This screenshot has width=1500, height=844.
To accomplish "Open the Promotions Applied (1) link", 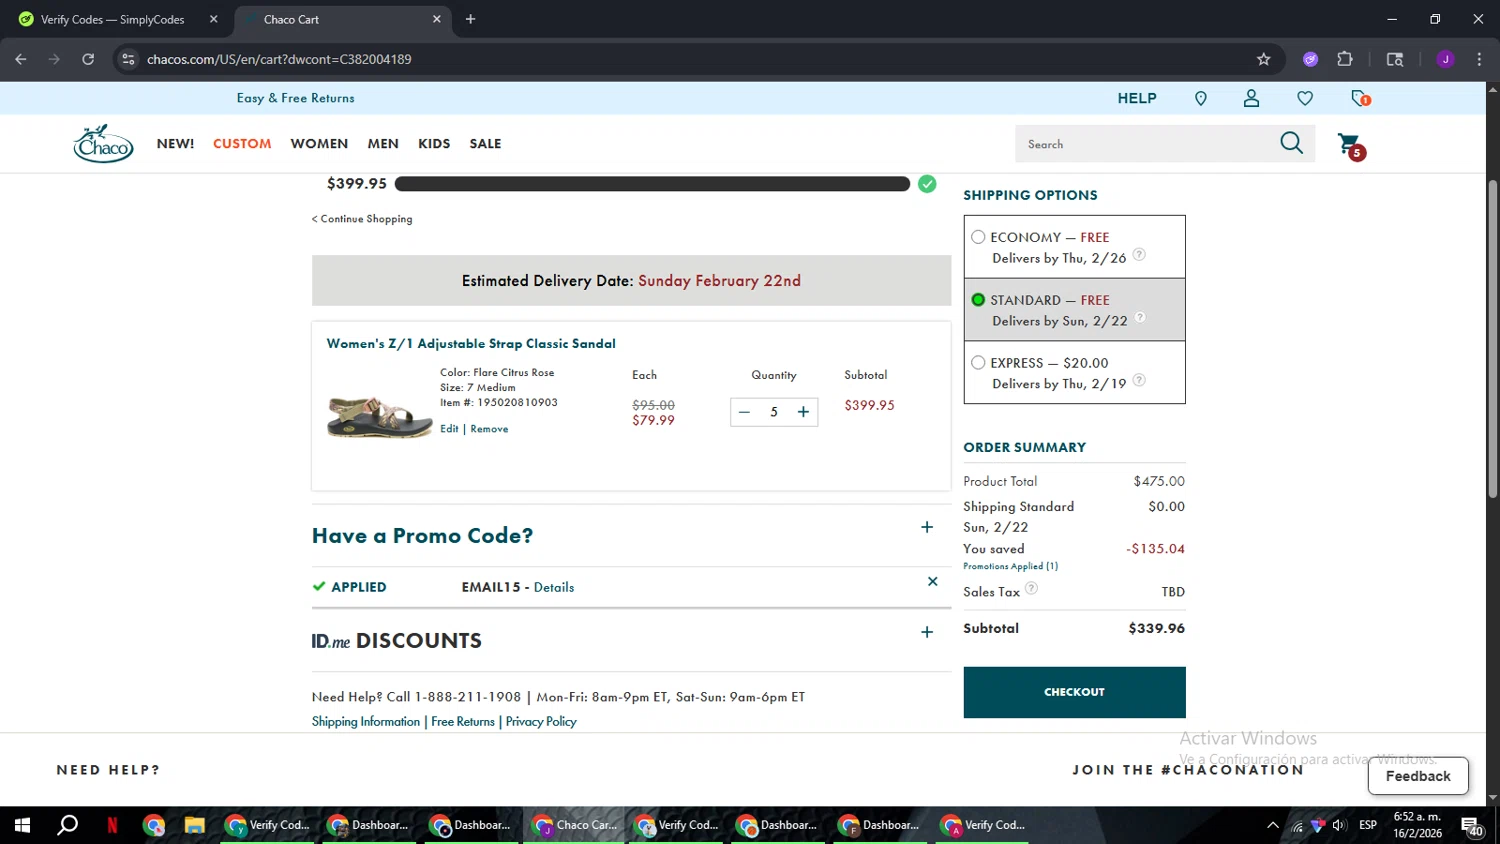I will click(1010, 566).
